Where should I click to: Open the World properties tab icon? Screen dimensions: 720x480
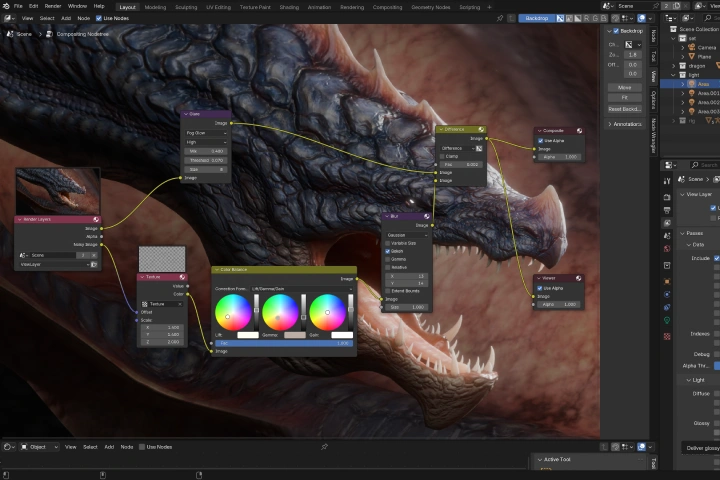[667, 248]
